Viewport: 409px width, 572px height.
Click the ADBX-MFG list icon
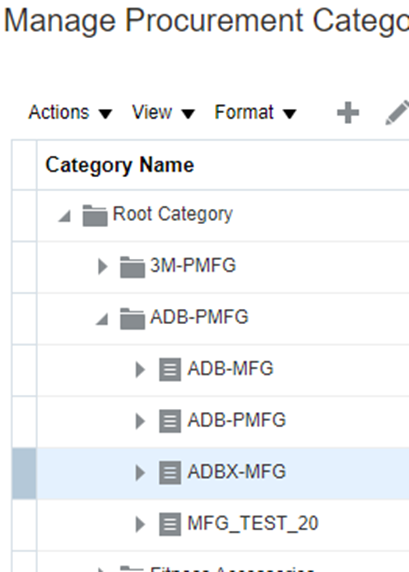pyautogui.click(x=170, y=473)
